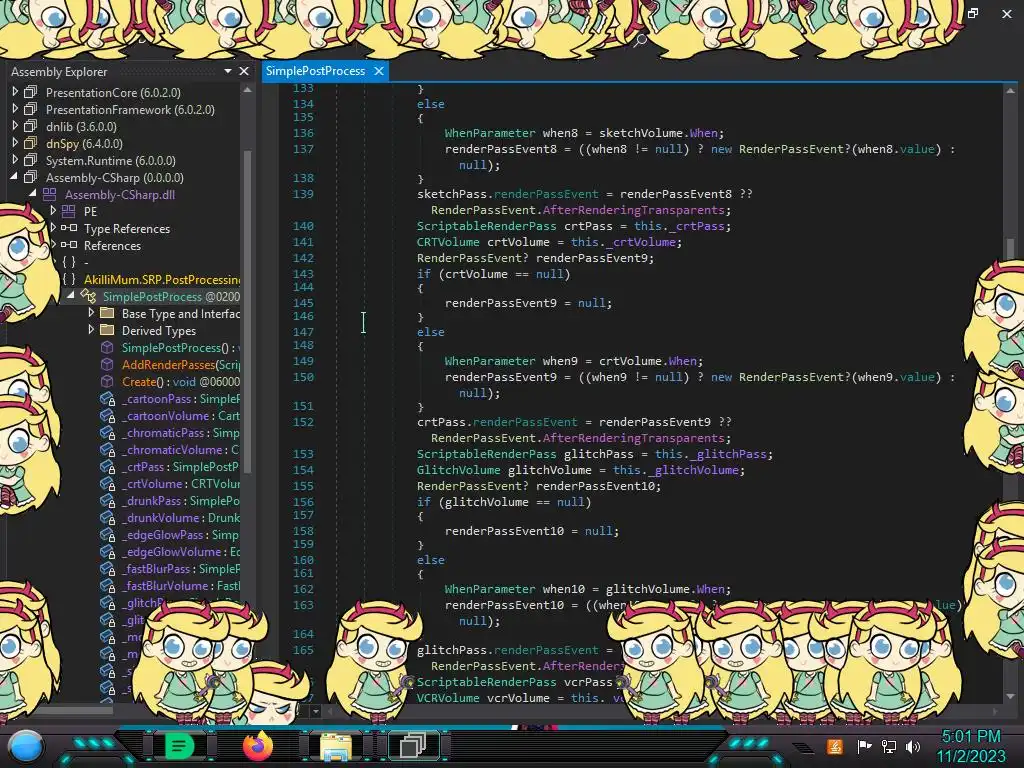Expand the dnlib (3.6.0.0) node
The width and height of the screenshot is (1024, 768).
[x=15, y=126]
